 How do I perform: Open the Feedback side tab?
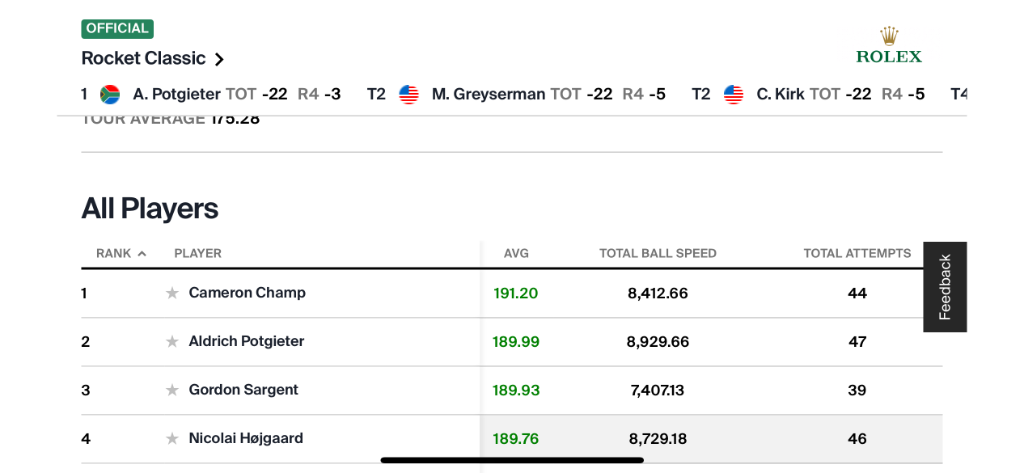(x=945, y=287)
